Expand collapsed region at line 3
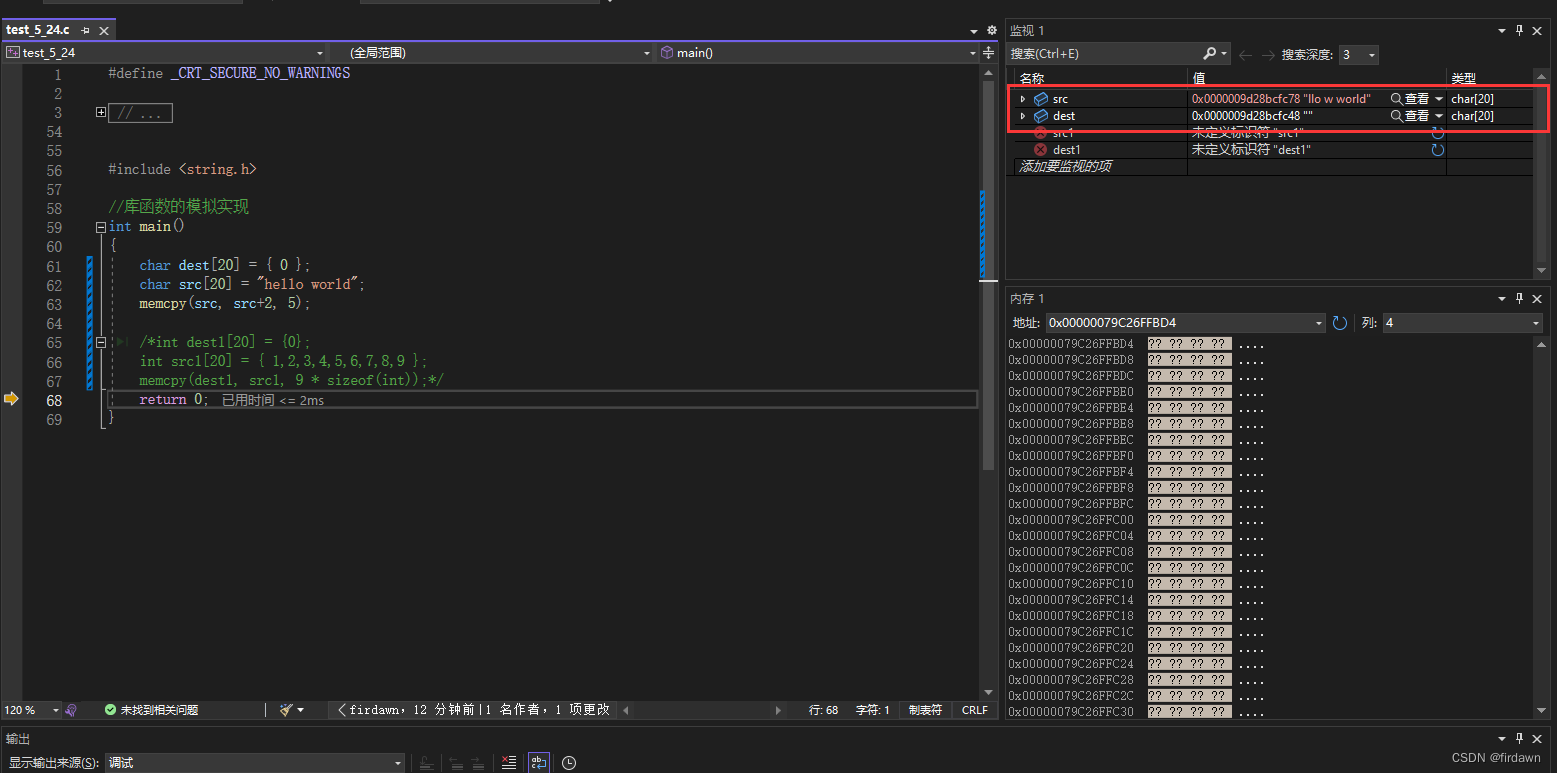Screen dimensions: 1557x773 (101, 113)
